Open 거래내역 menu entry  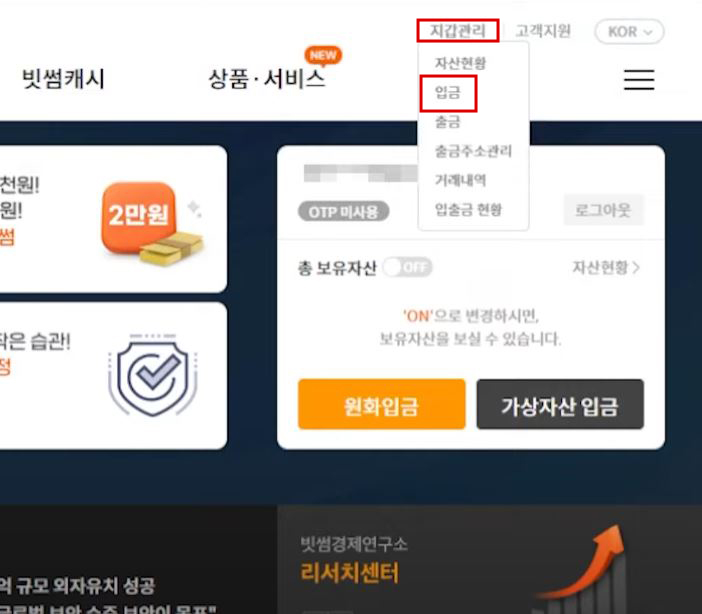click(x=460, y=180)
